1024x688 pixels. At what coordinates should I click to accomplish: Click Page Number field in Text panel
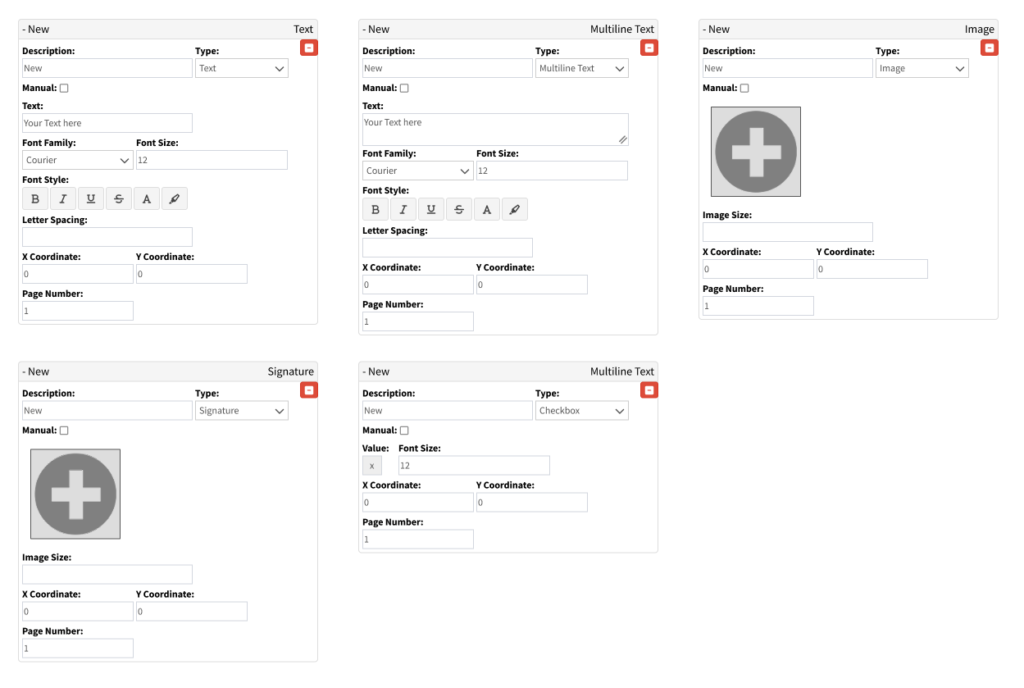point(78,311)
